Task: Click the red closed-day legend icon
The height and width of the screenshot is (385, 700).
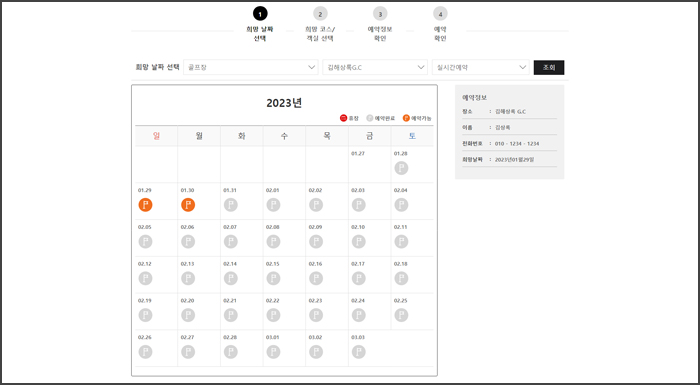Action: click(x=343, y=118)
